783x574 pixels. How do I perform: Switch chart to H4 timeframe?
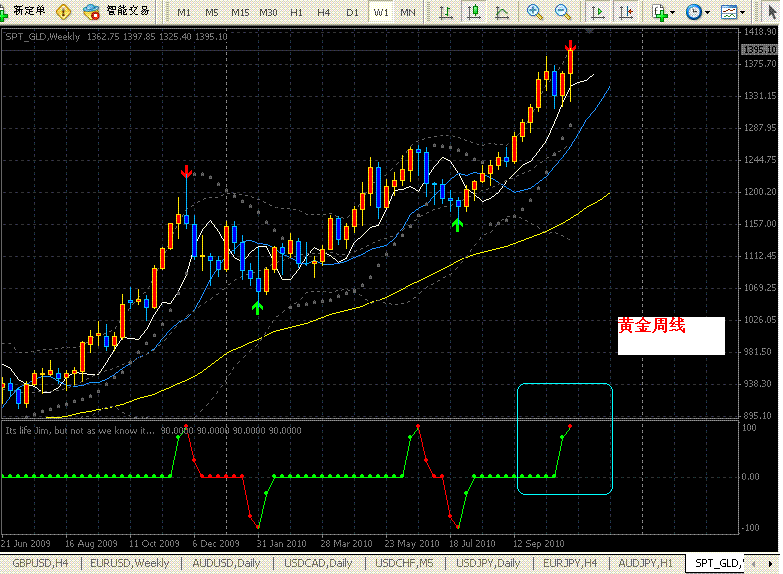324,12
